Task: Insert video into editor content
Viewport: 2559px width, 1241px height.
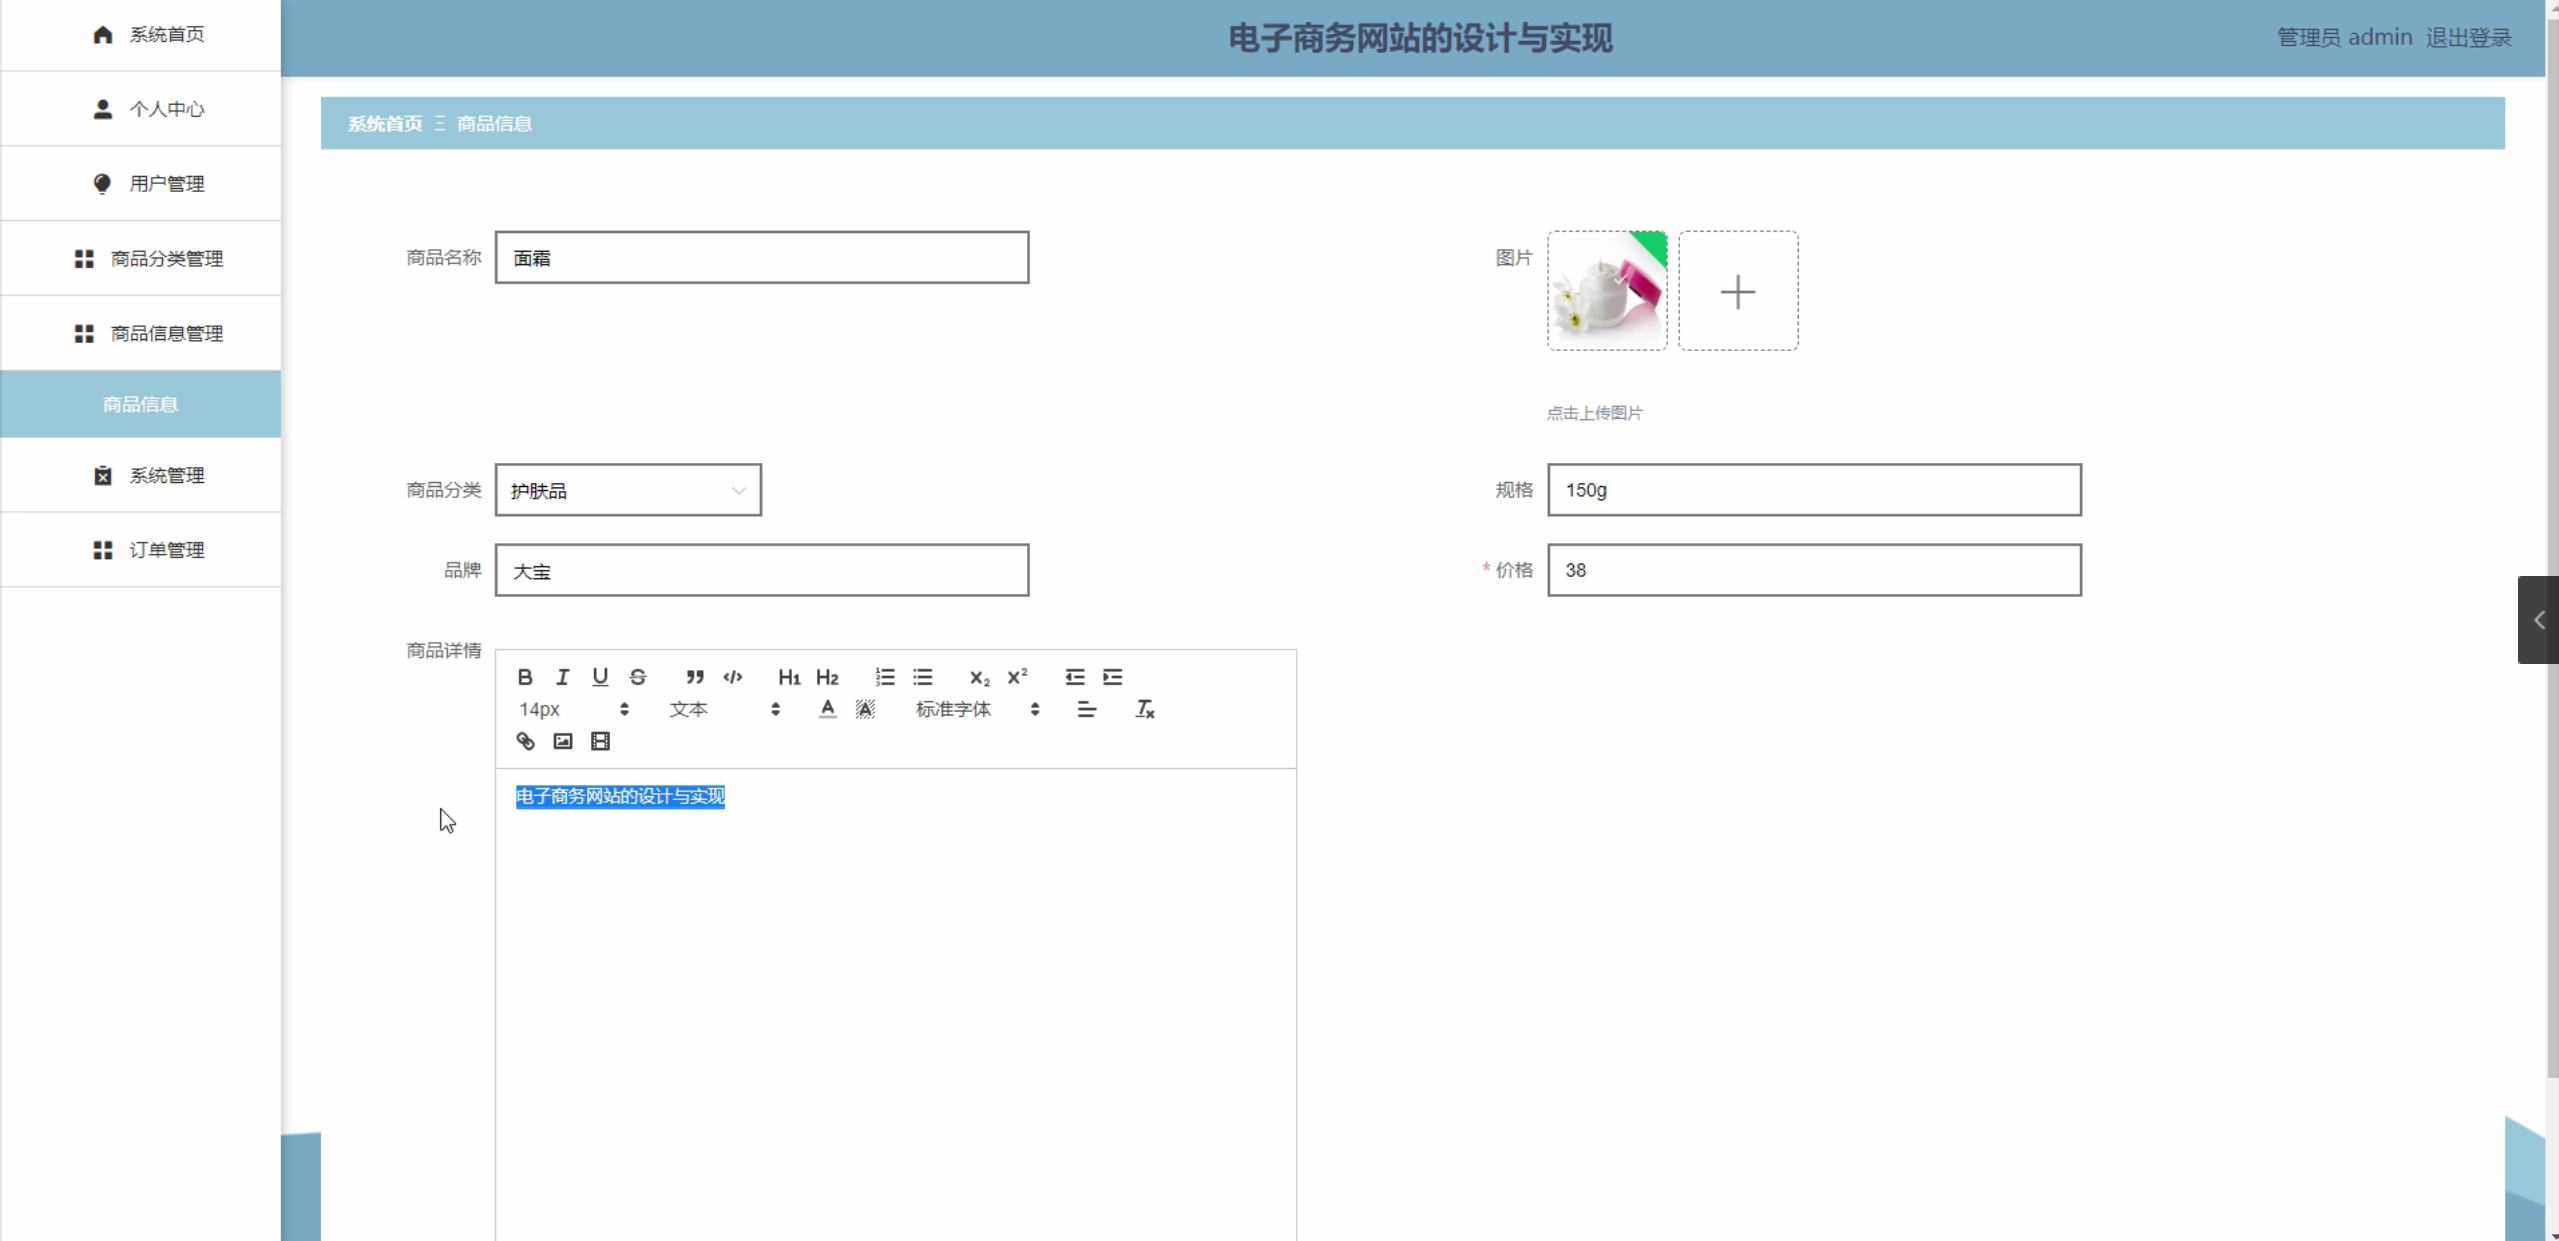Action: pyautogui.click(x=600, y=741)
